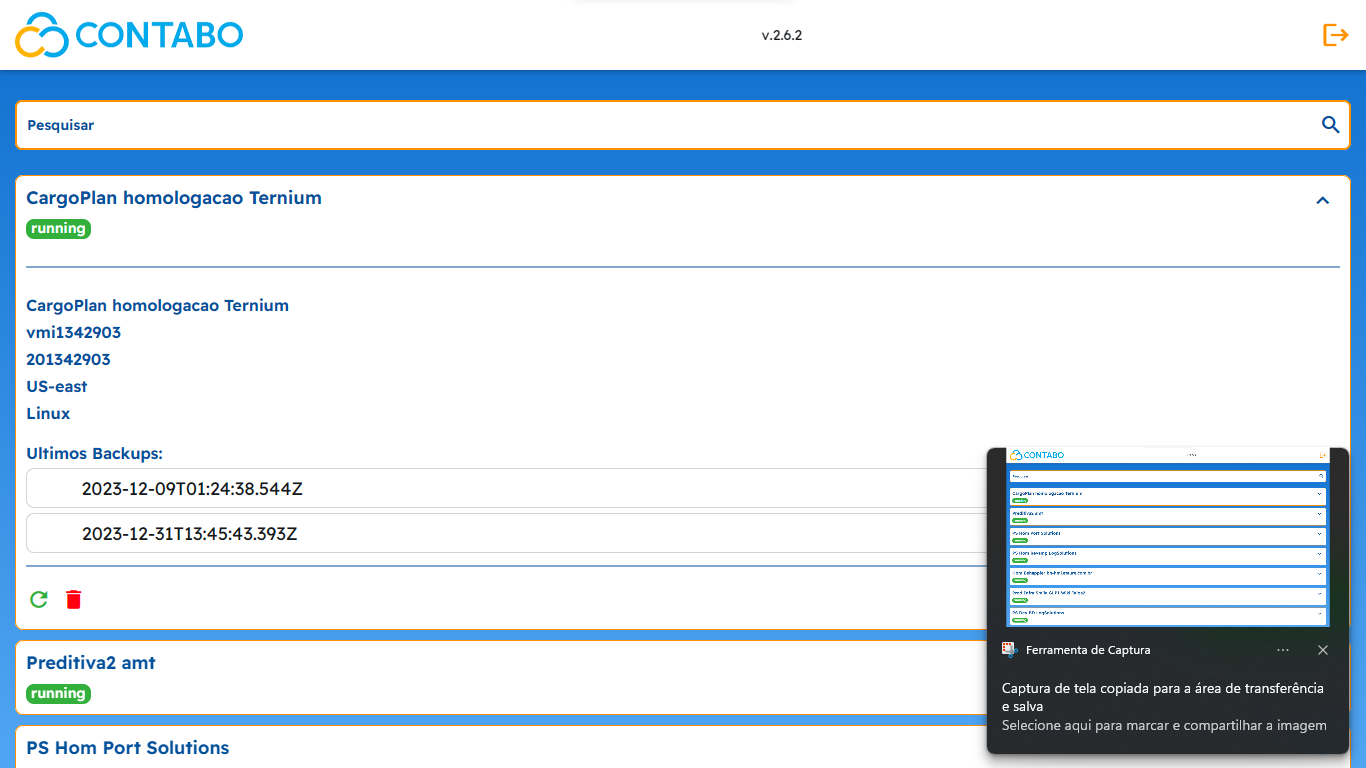Open the Ferramenta de Captura notification options
The width and height of the screenshot is (1366, 768).
(x=1283, y=650)
